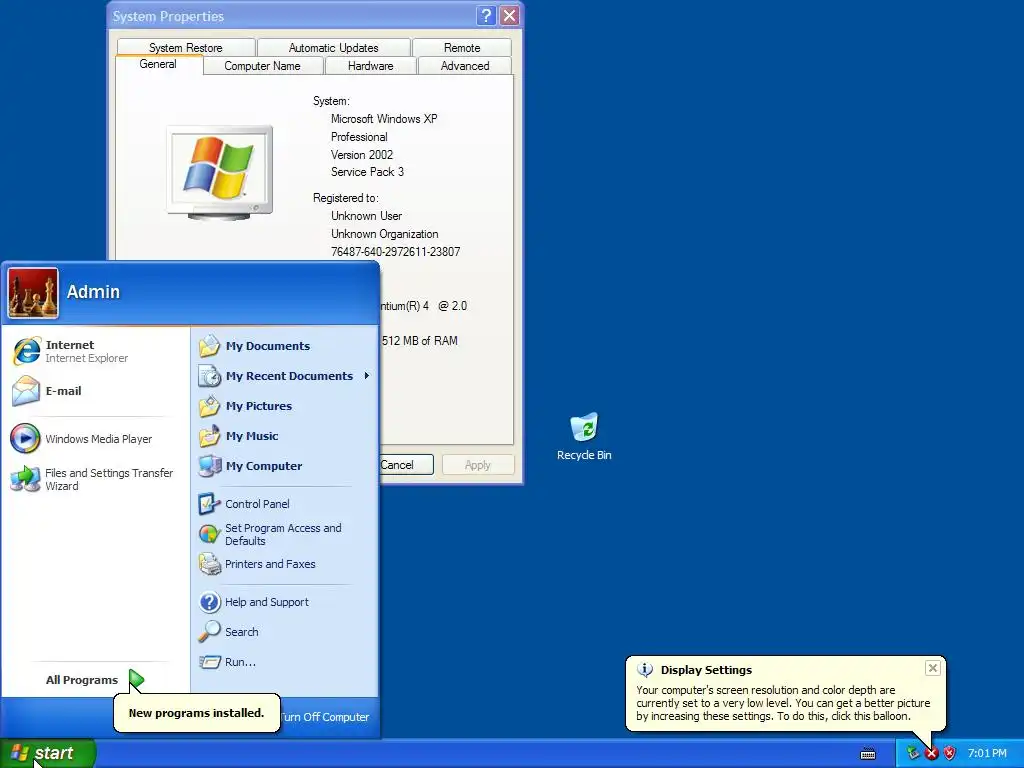Click Set Program Access and Defaults icon

click(x=210, y=534)
